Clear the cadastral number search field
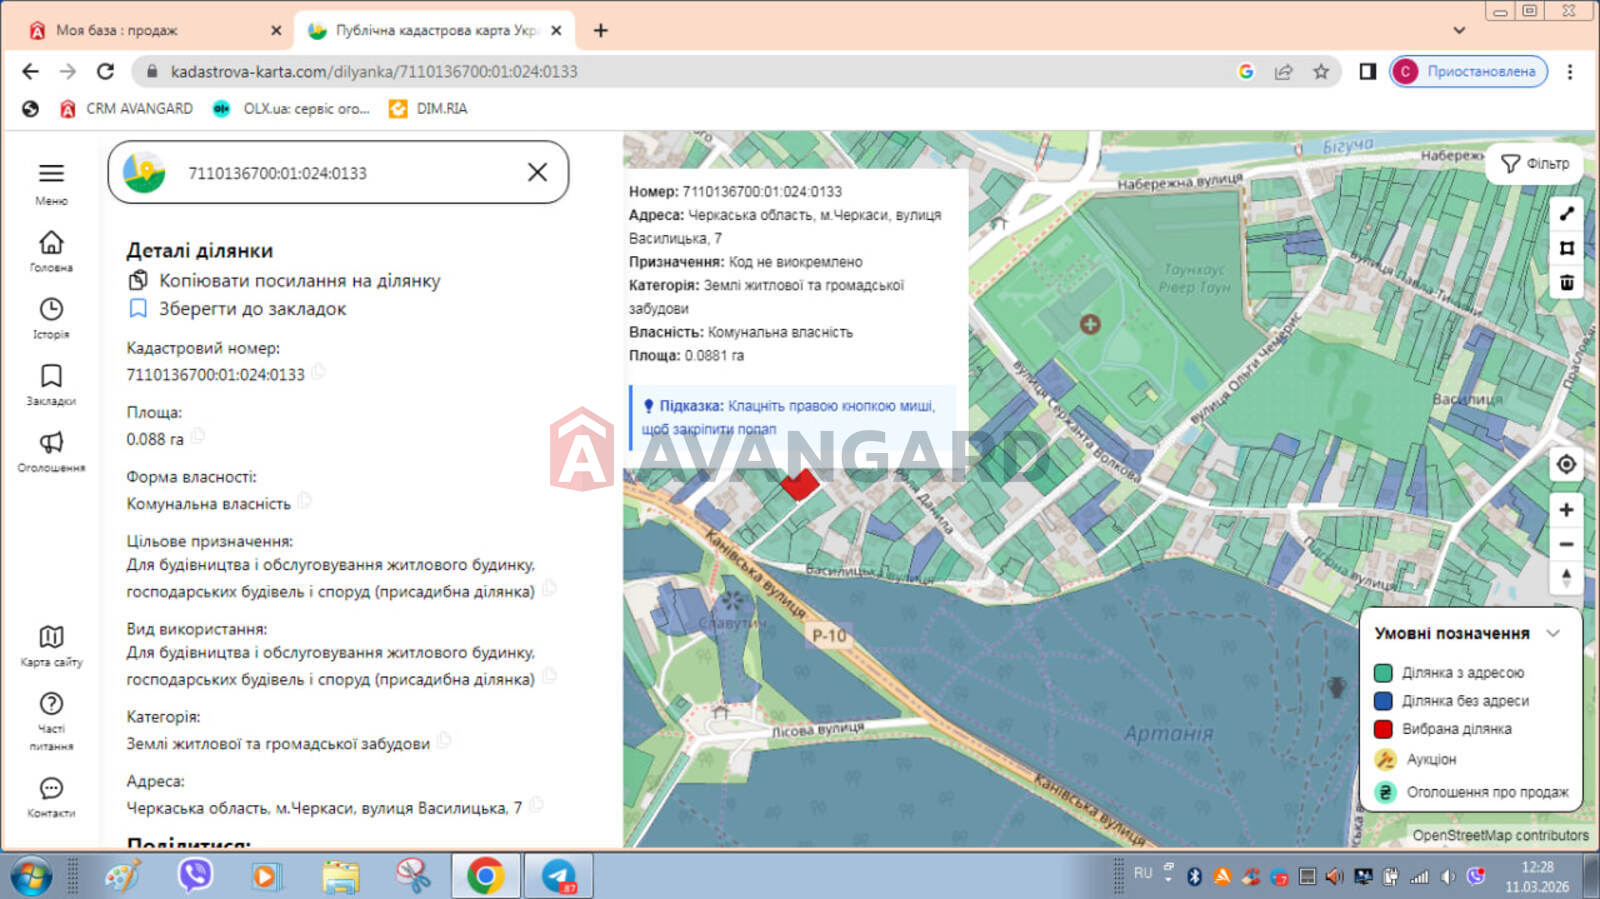 537,173
